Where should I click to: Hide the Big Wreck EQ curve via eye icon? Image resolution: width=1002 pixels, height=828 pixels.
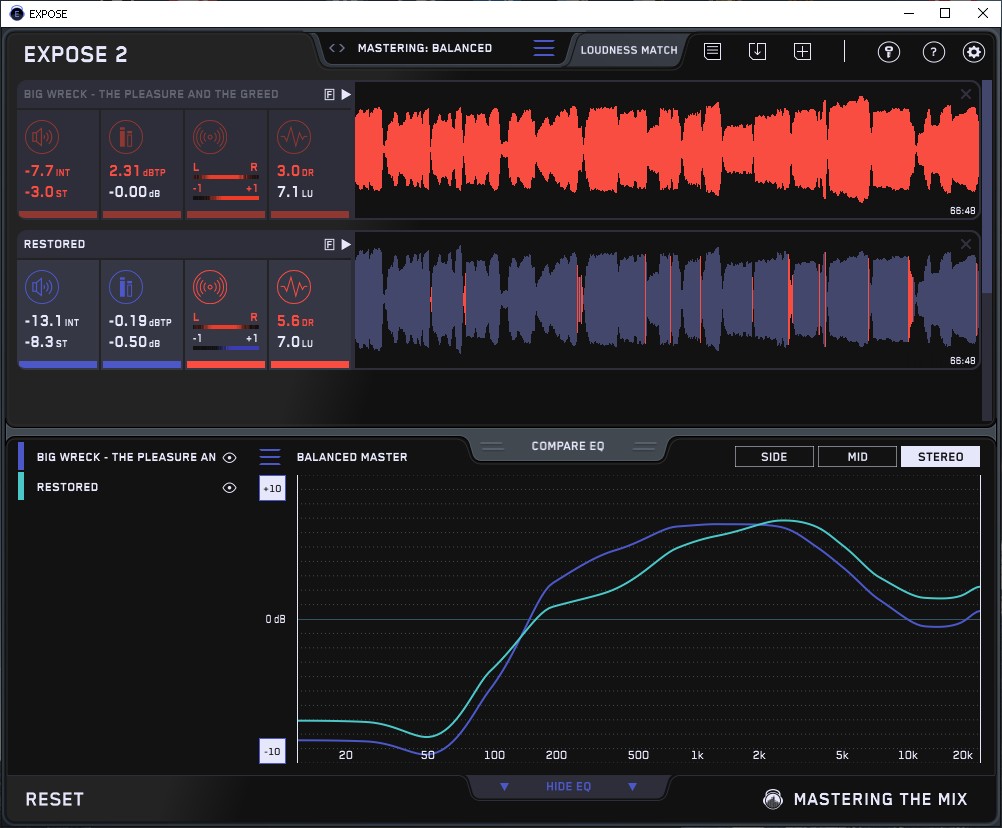[x=230, y=457]
